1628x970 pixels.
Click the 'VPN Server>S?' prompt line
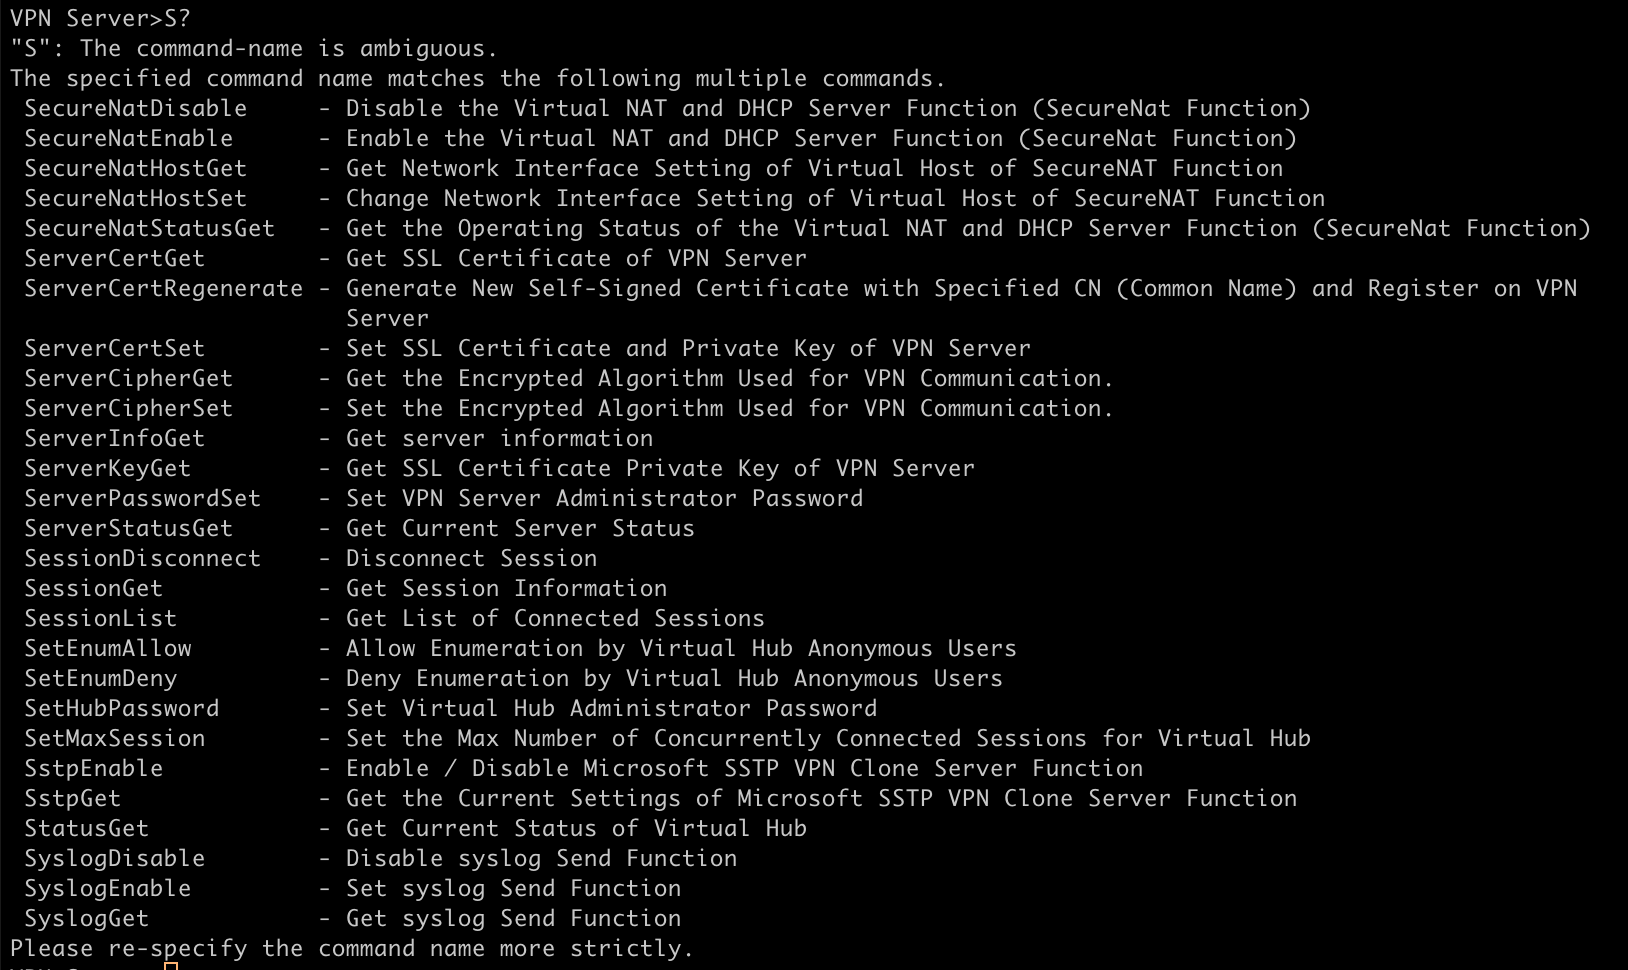click(100, 18)
